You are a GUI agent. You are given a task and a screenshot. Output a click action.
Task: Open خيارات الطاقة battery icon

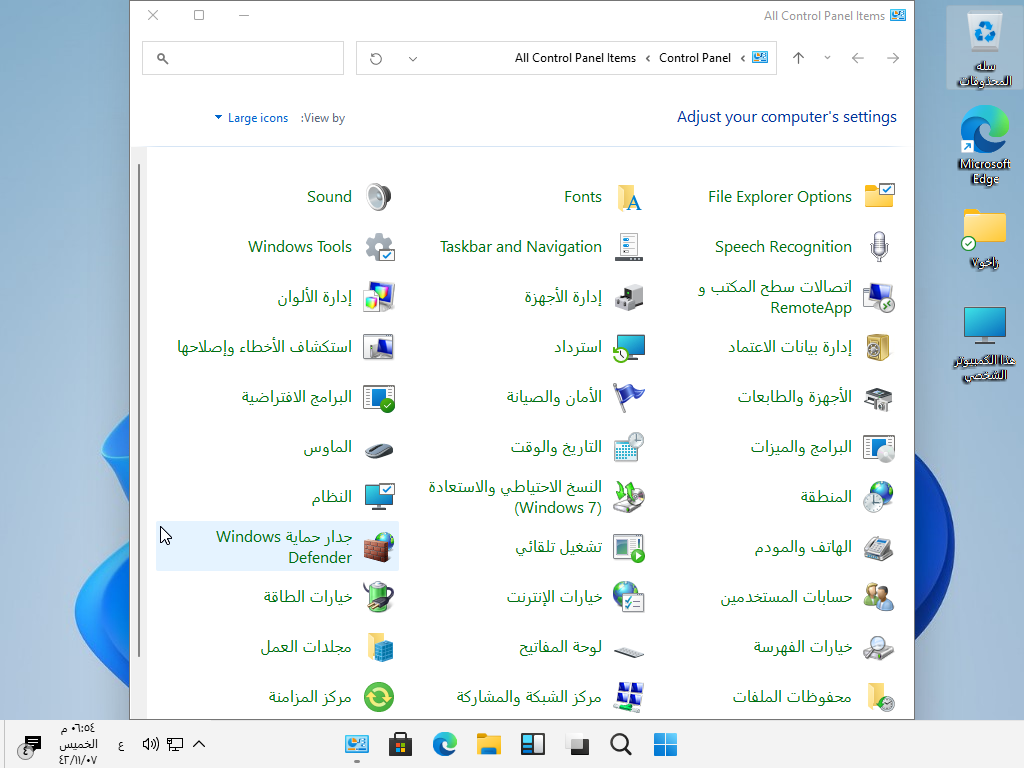(x=379, y=597)
